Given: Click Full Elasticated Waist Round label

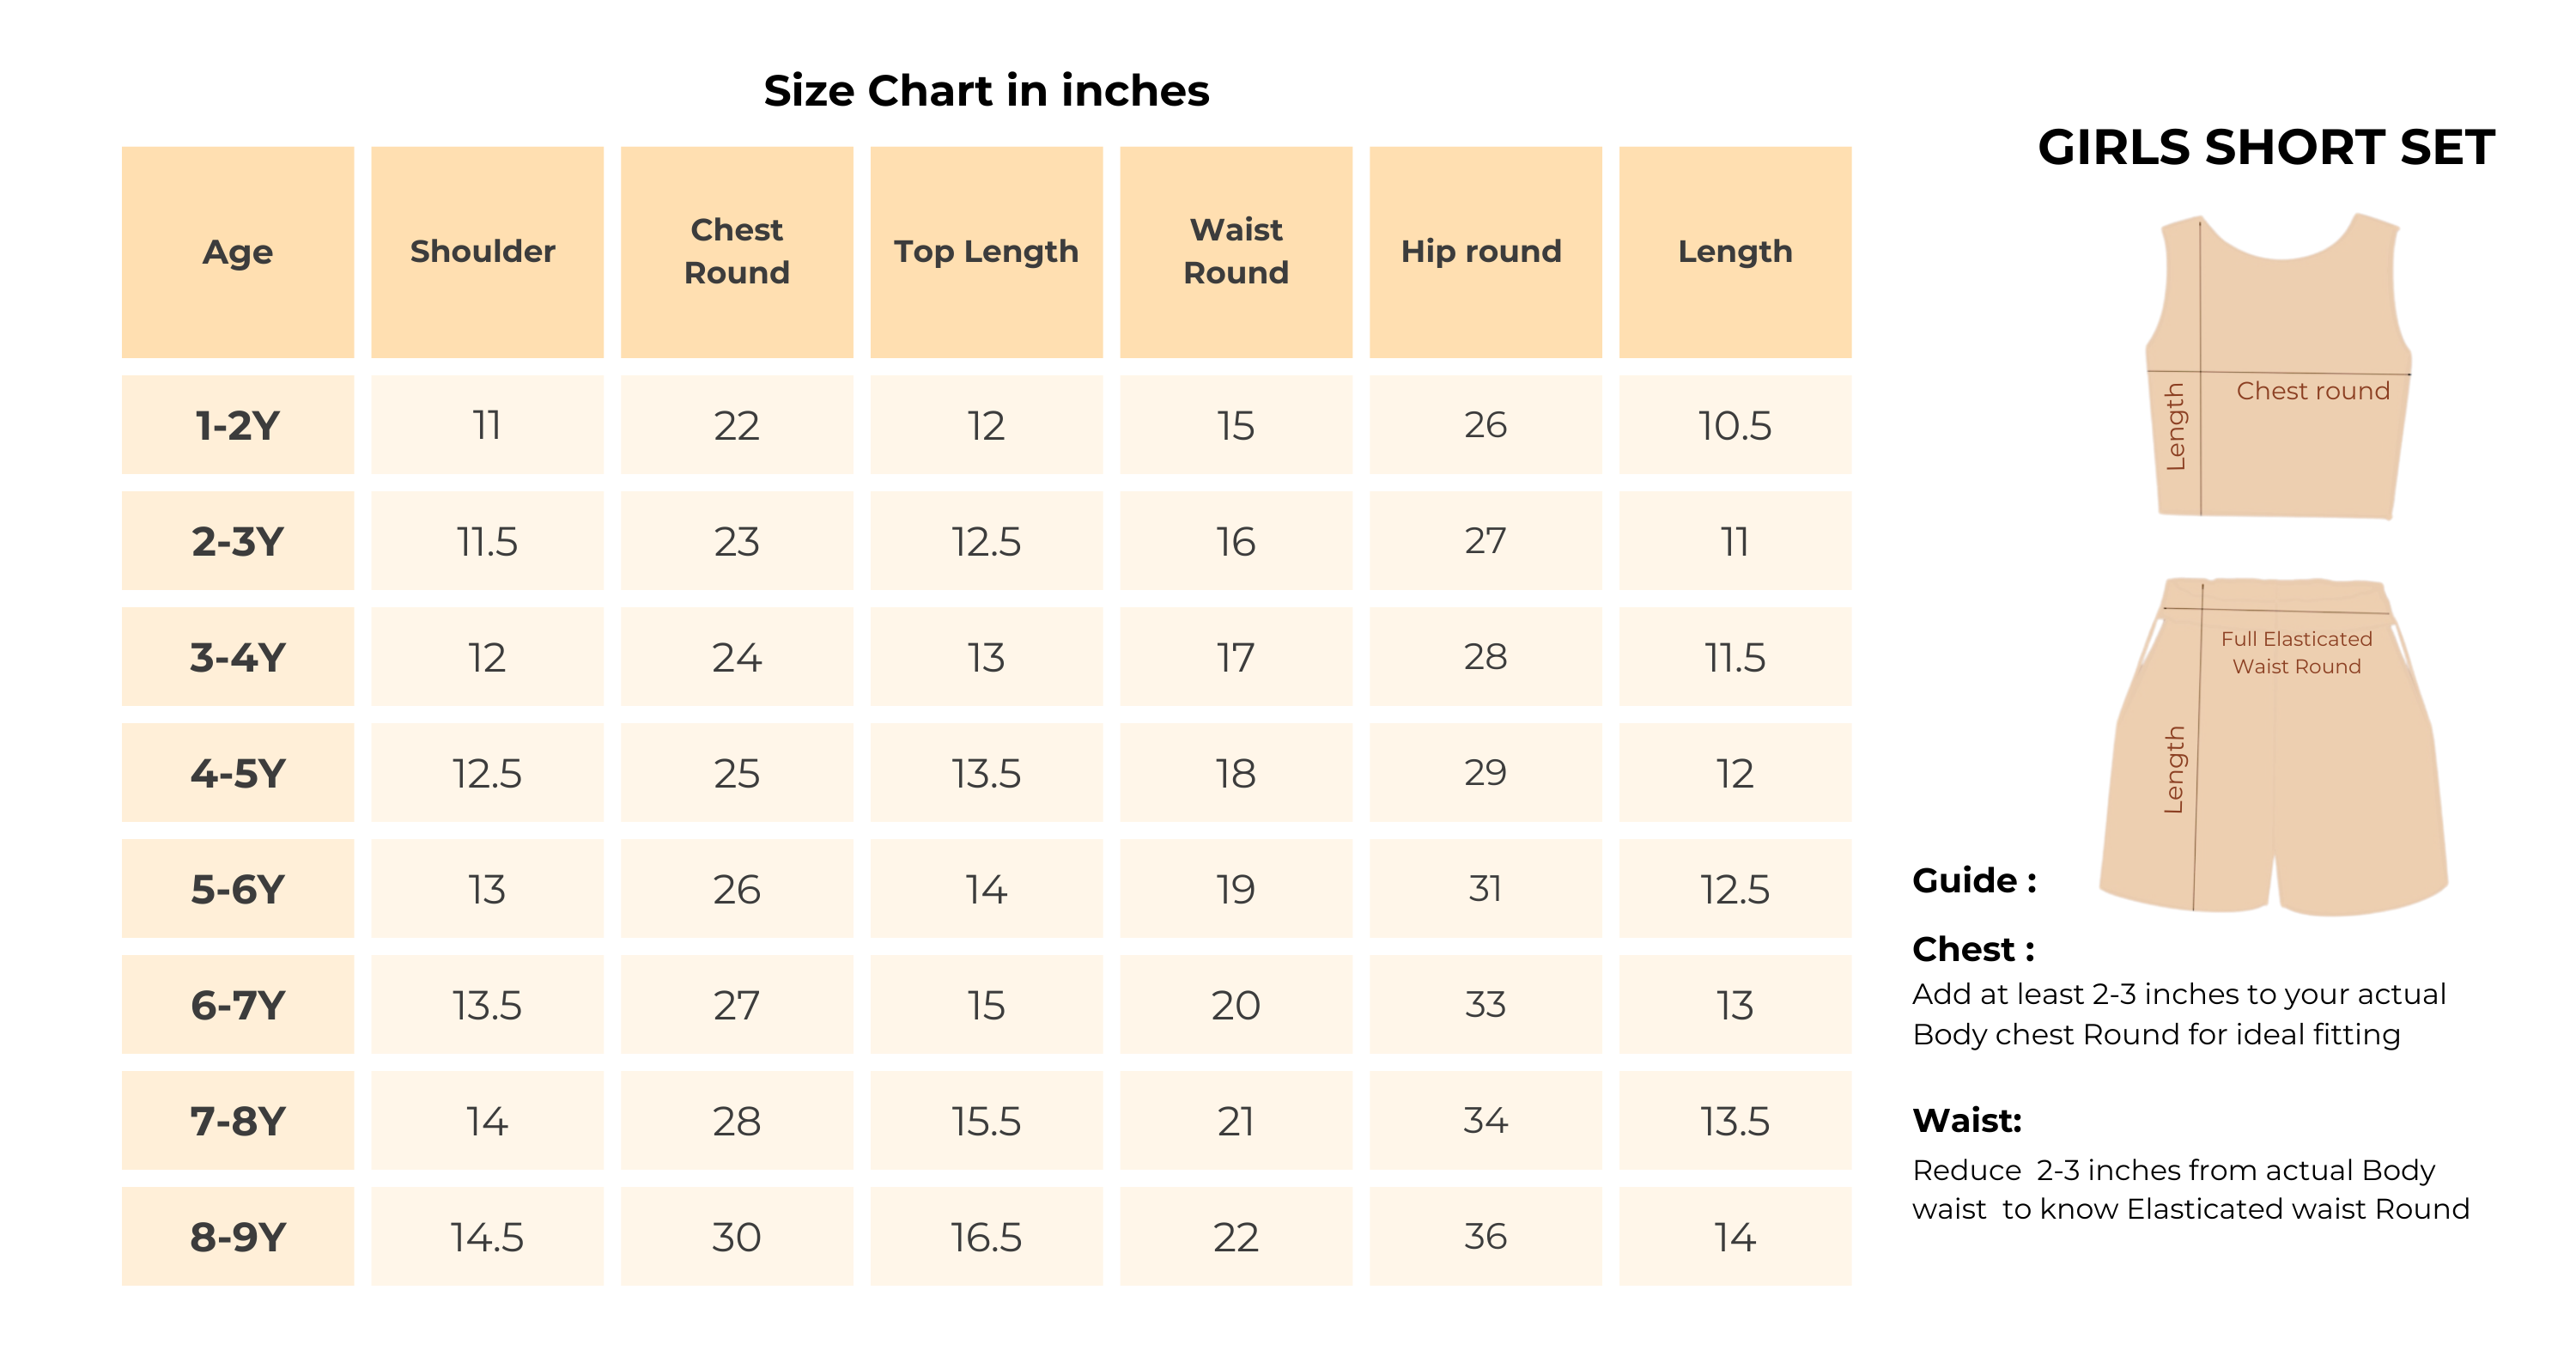Looking at the screenshot, I should pos(2297,652).
